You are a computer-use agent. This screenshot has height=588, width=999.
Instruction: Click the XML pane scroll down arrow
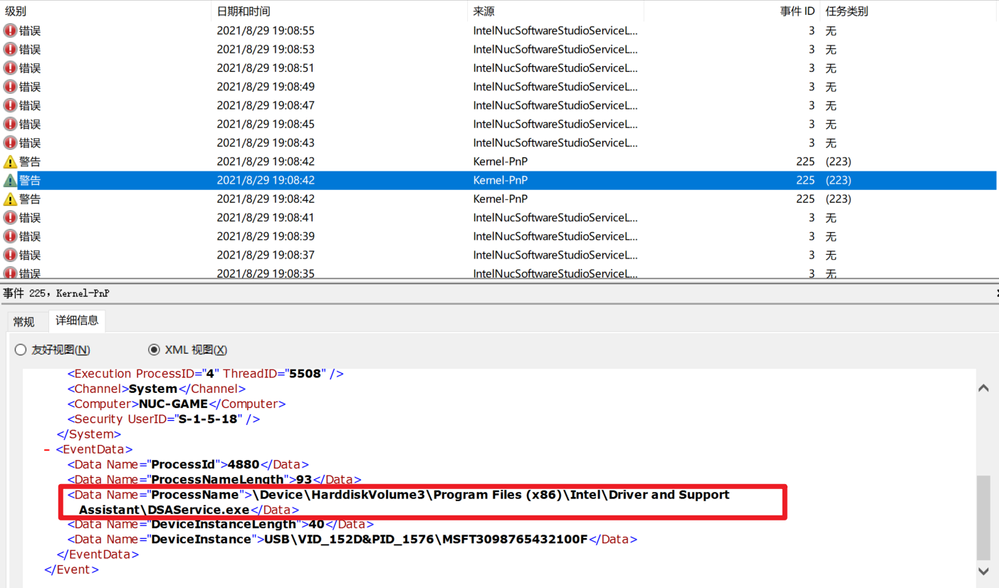984,571
